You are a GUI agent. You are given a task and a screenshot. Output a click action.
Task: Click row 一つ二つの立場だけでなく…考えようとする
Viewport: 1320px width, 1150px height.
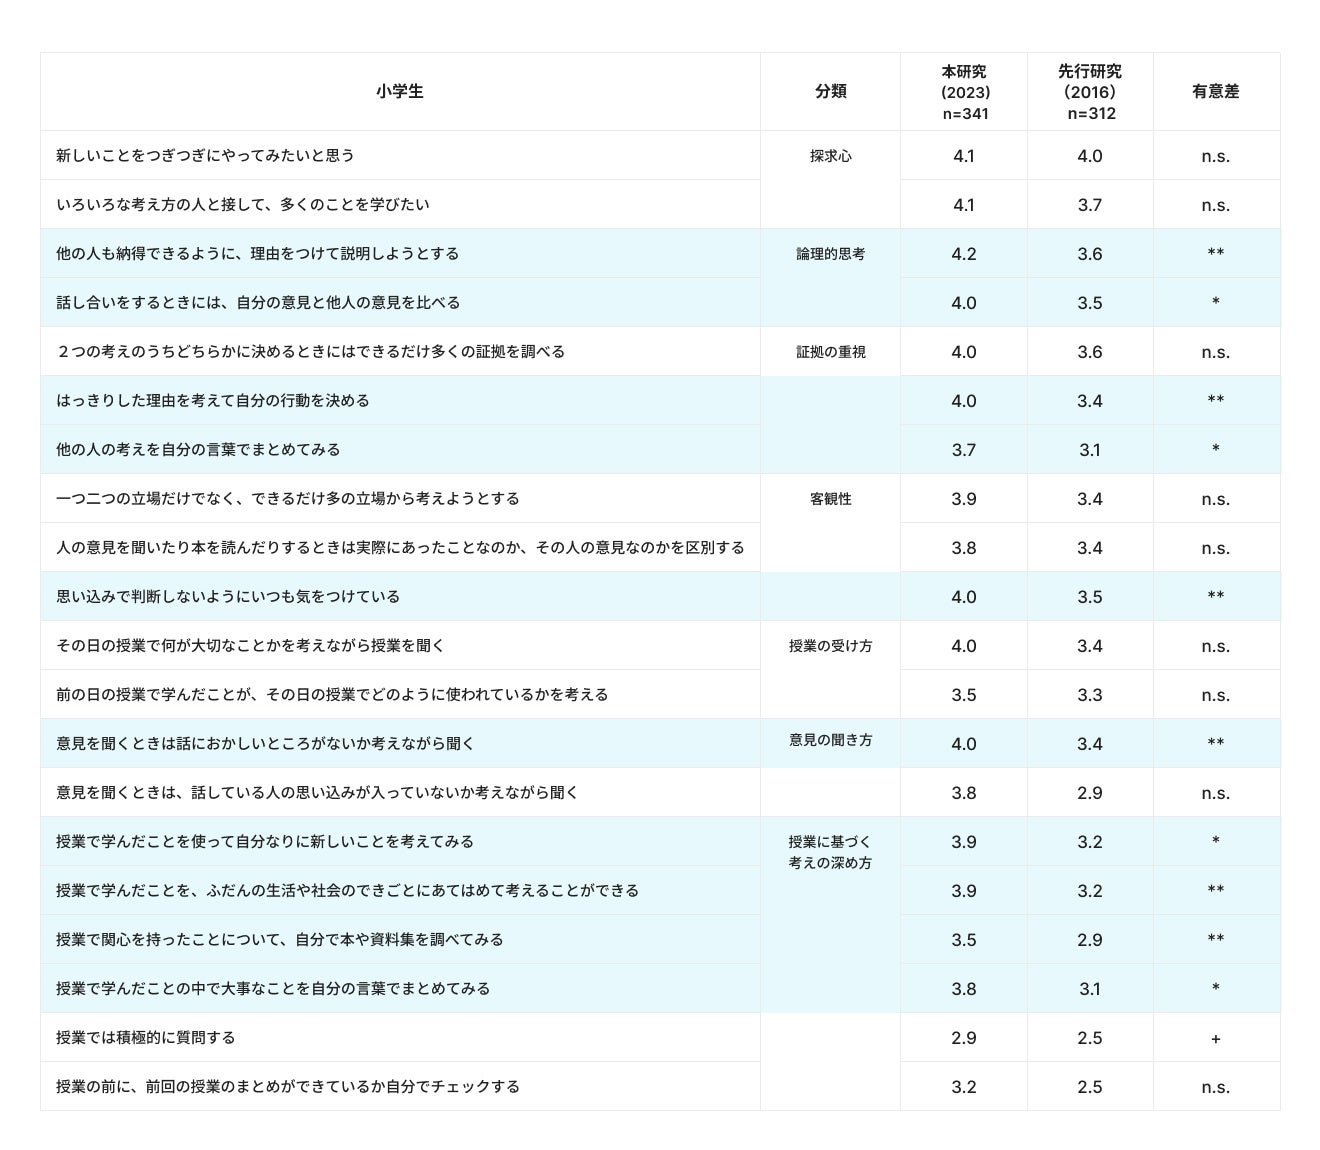pyautogui.click(x=660, y=498)
